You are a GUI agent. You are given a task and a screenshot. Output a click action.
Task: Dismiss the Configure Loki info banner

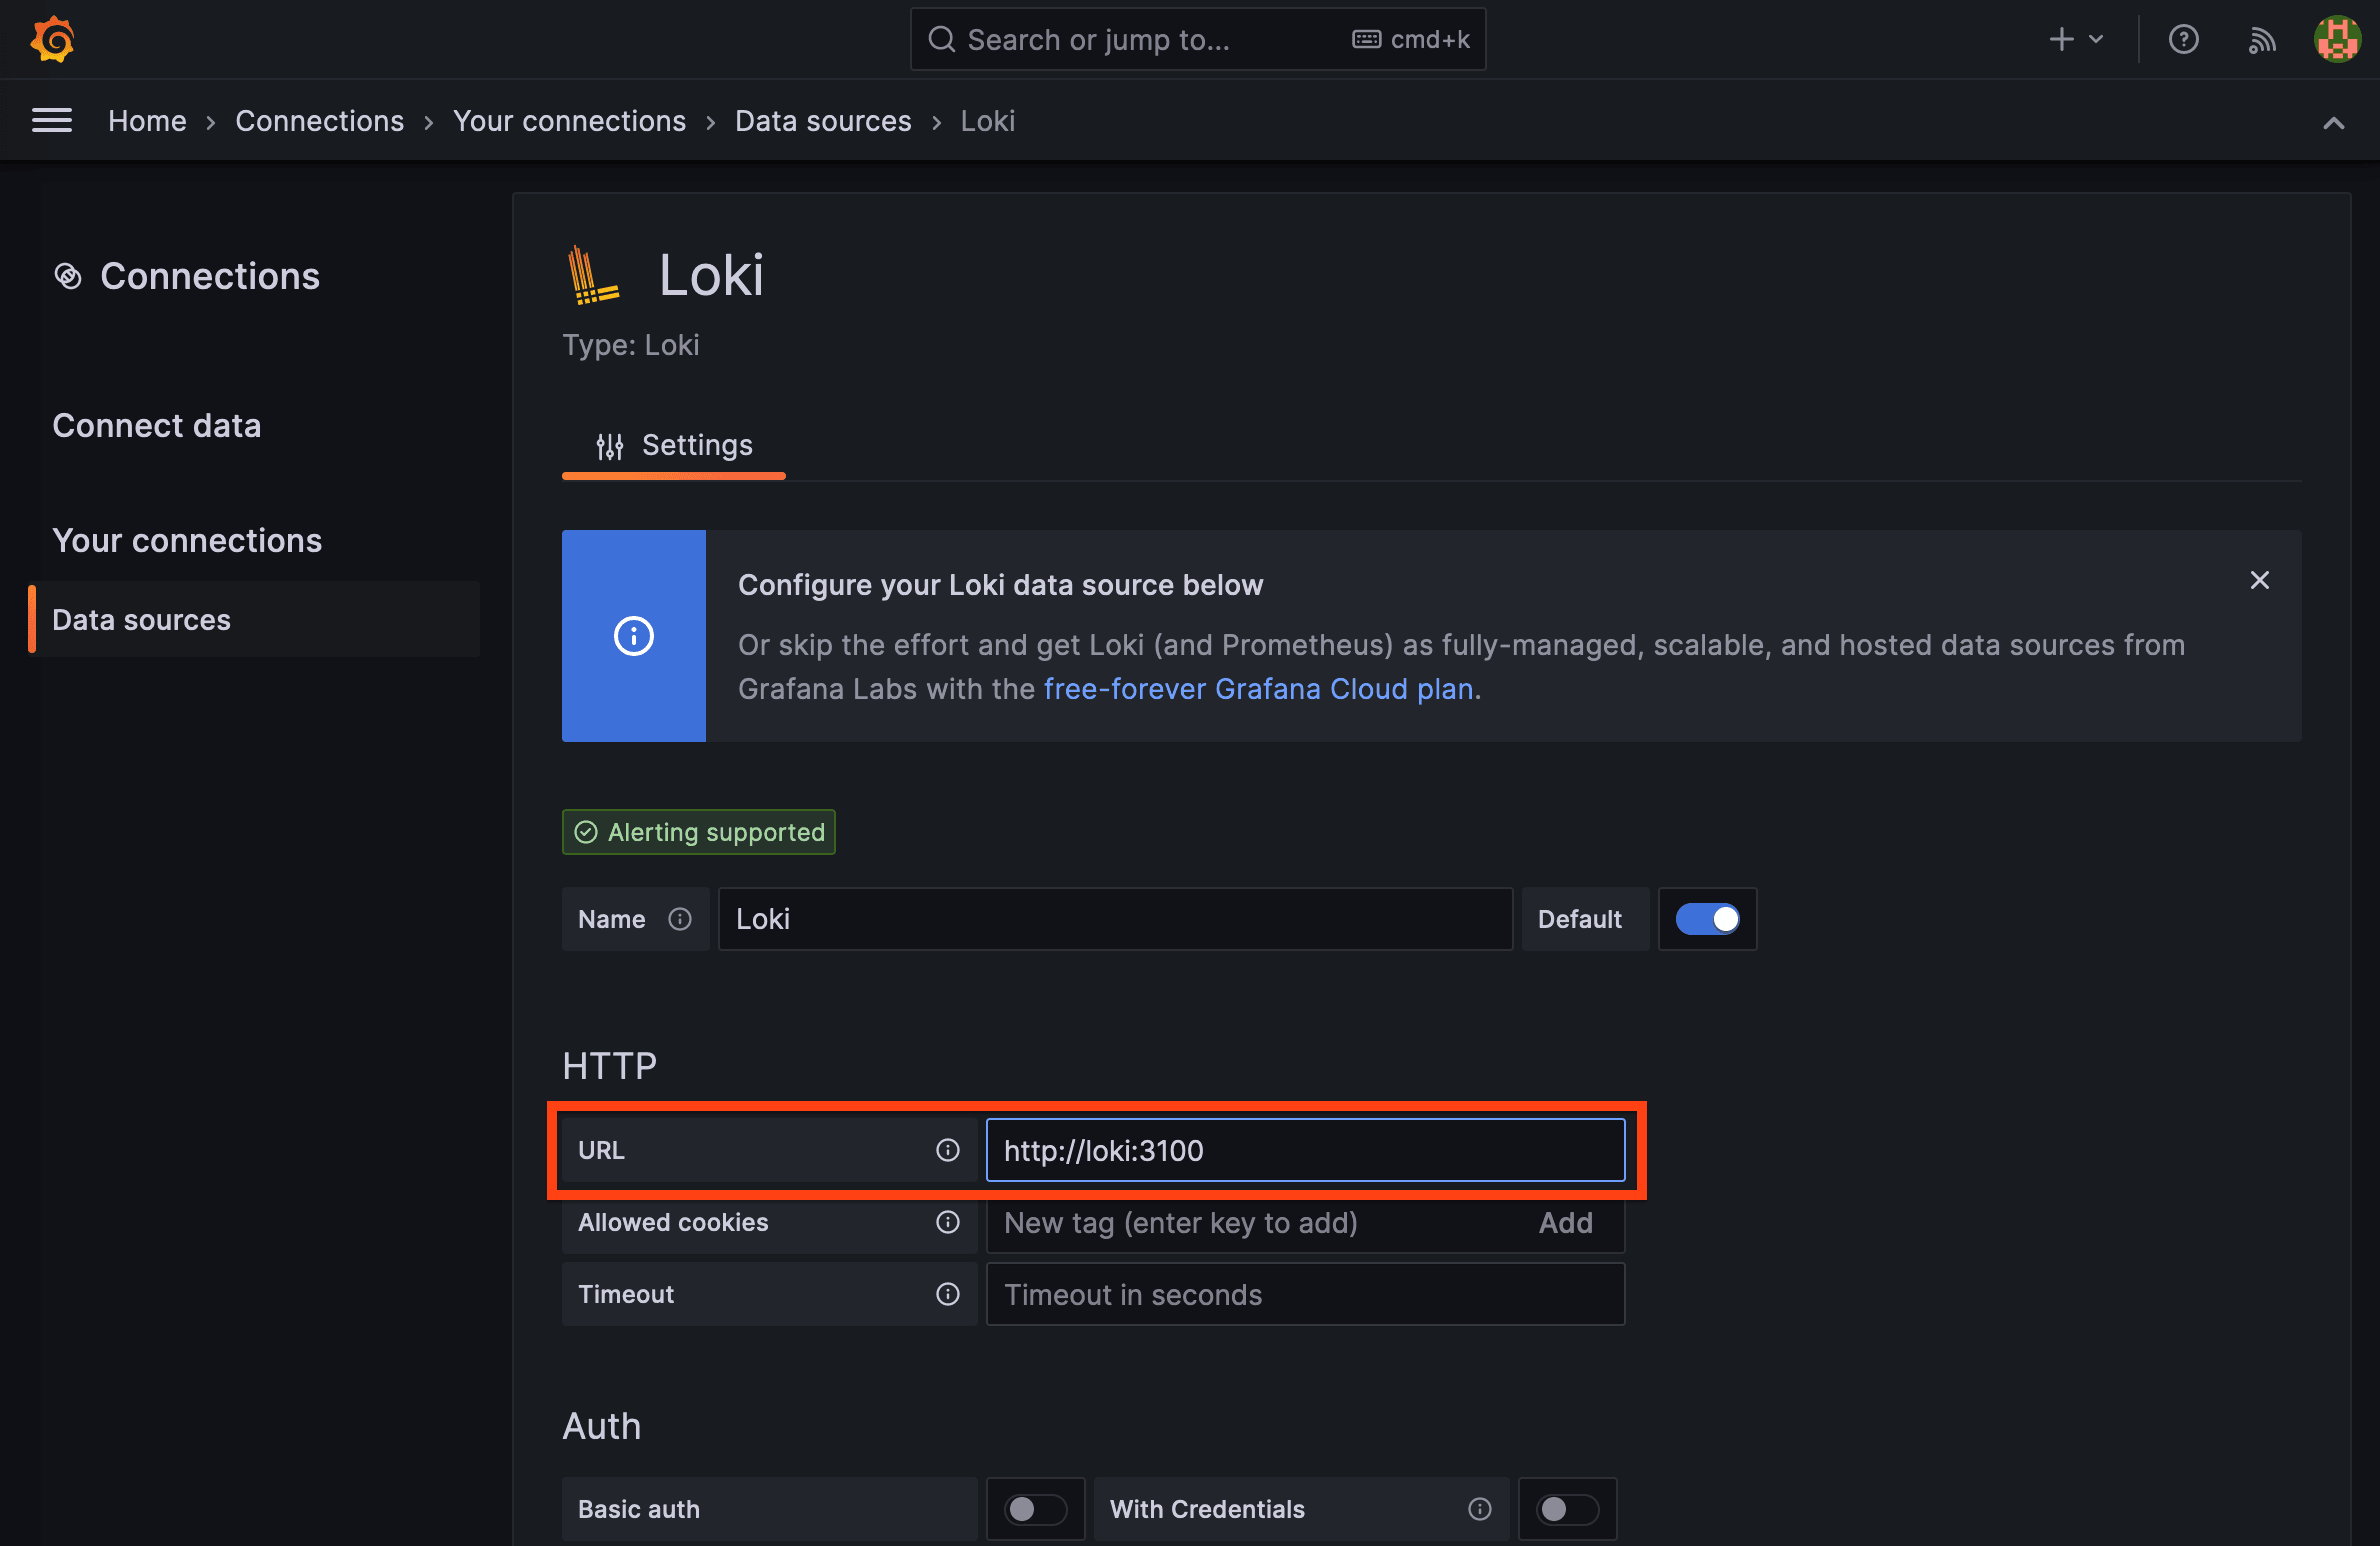pyautogui.click(x=2259, y=581)
